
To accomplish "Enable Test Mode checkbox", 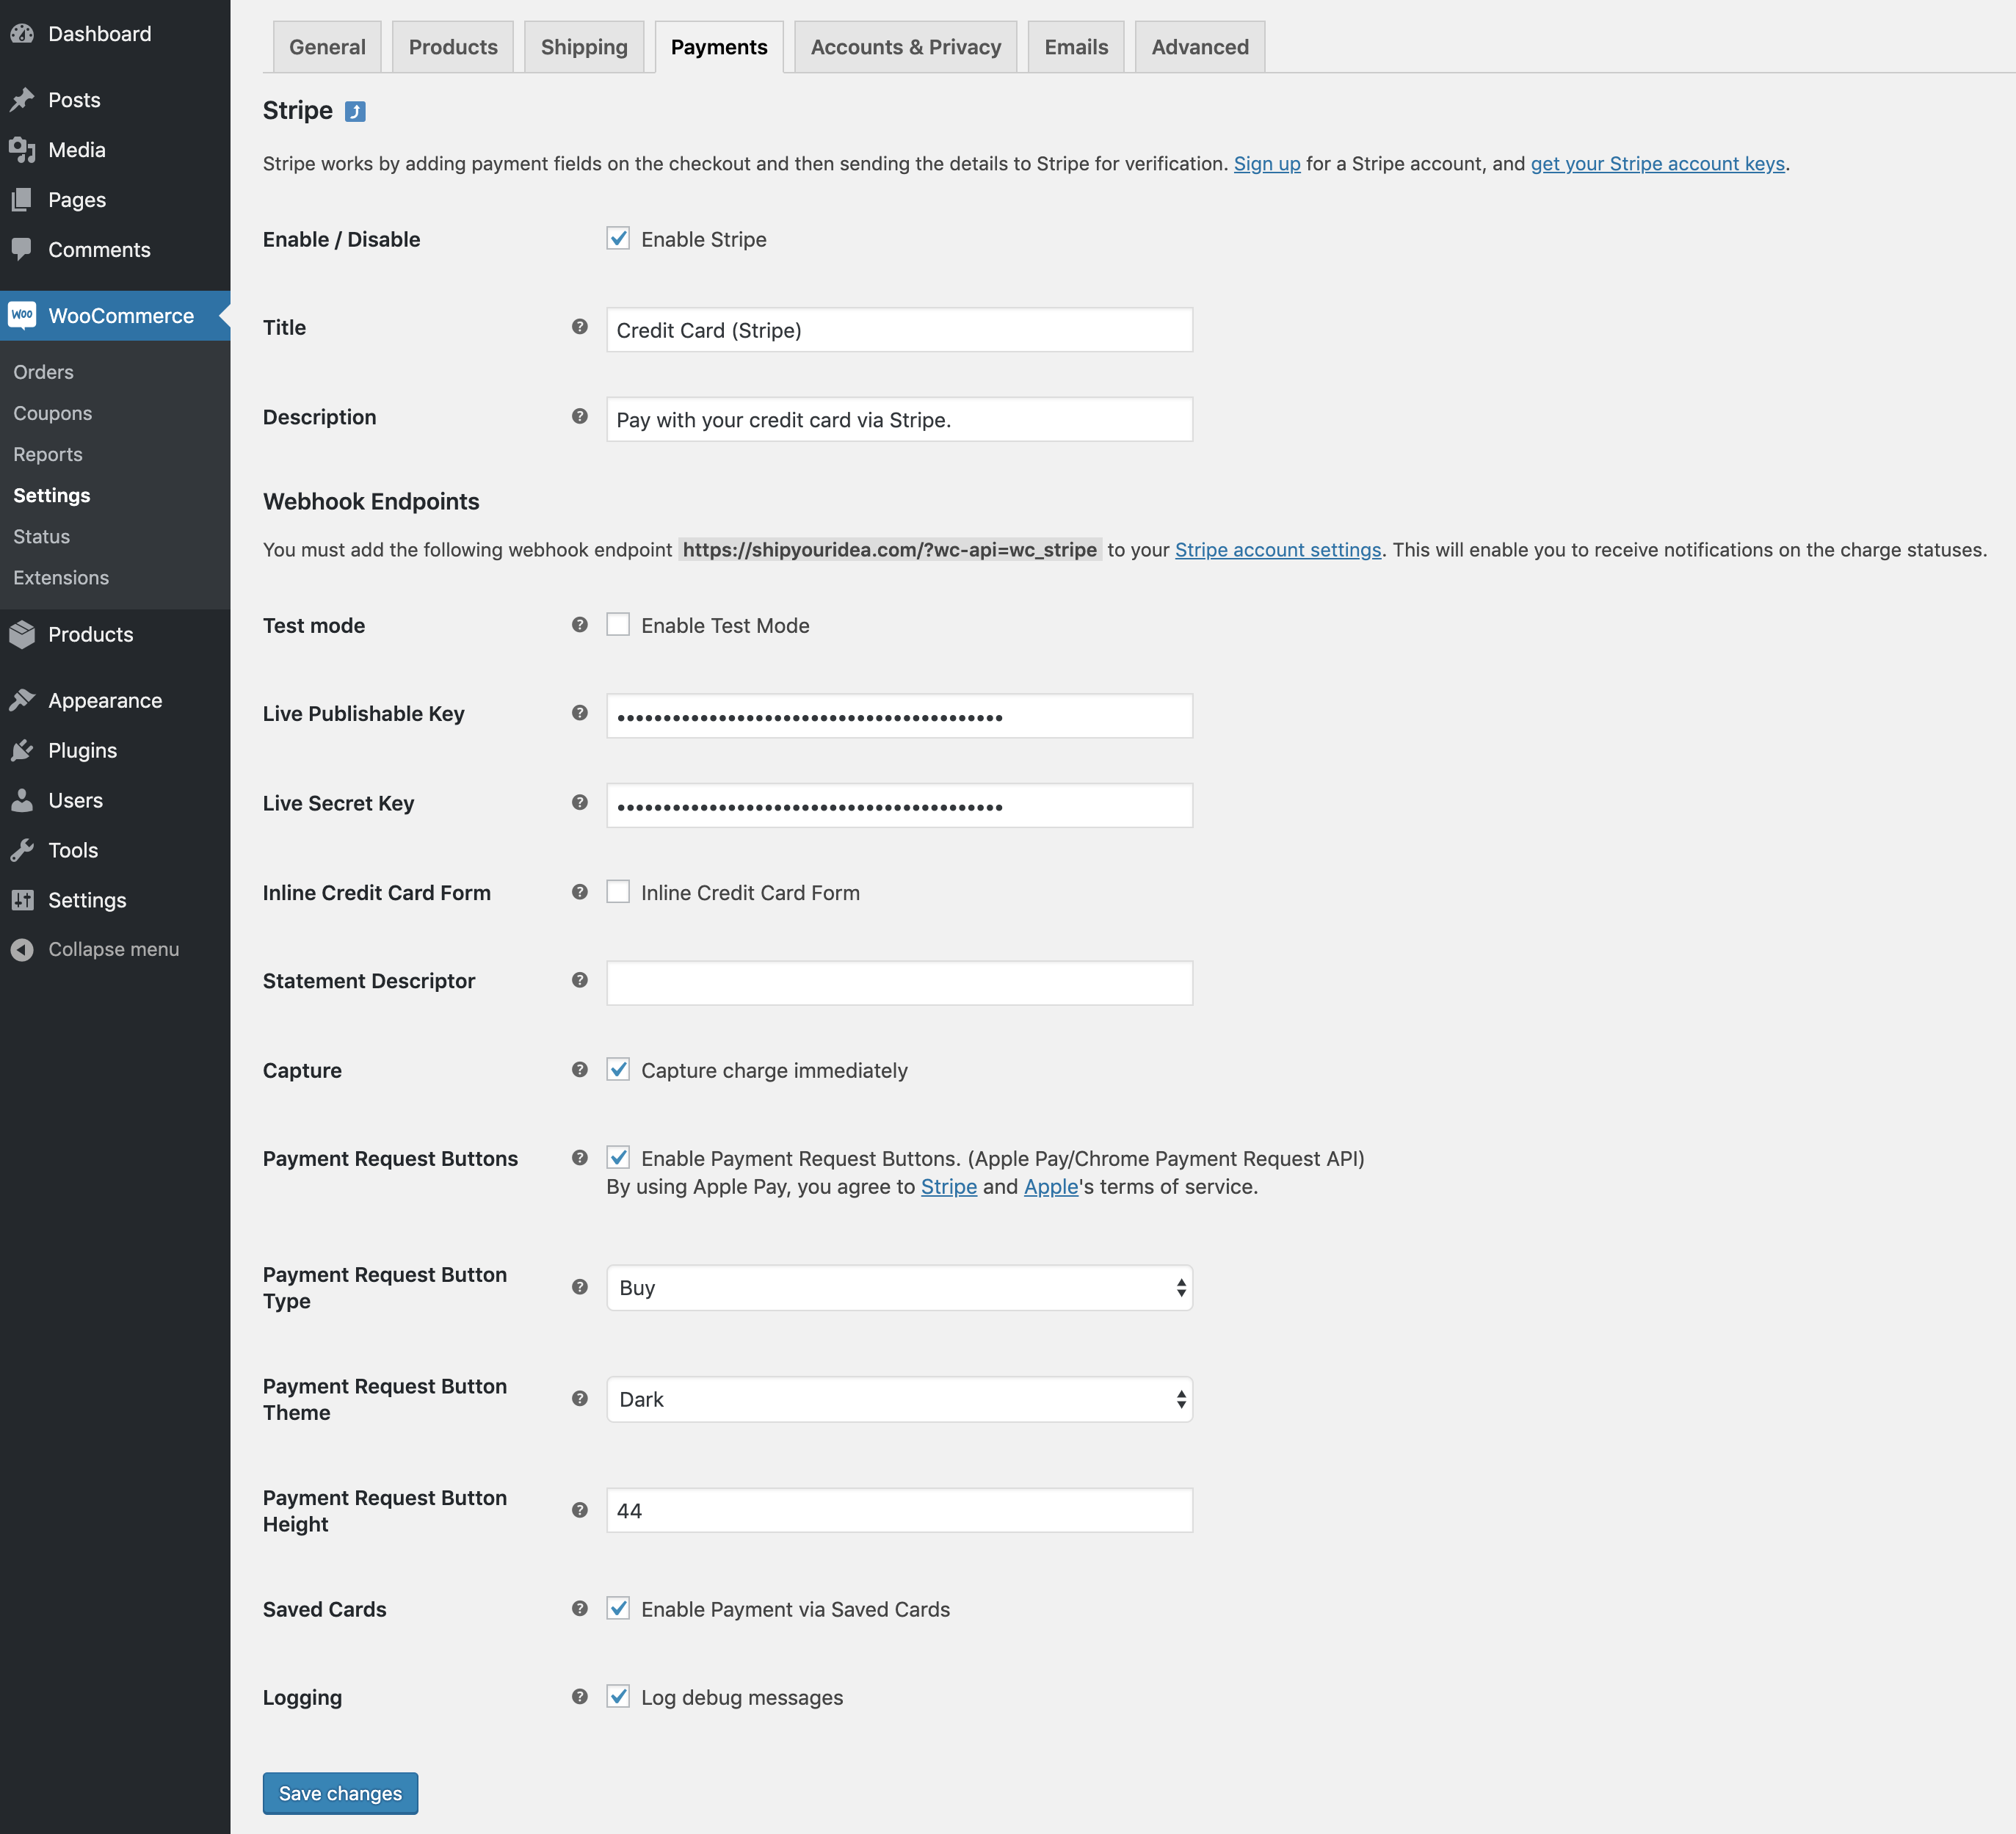I will [x=619, y=624].
